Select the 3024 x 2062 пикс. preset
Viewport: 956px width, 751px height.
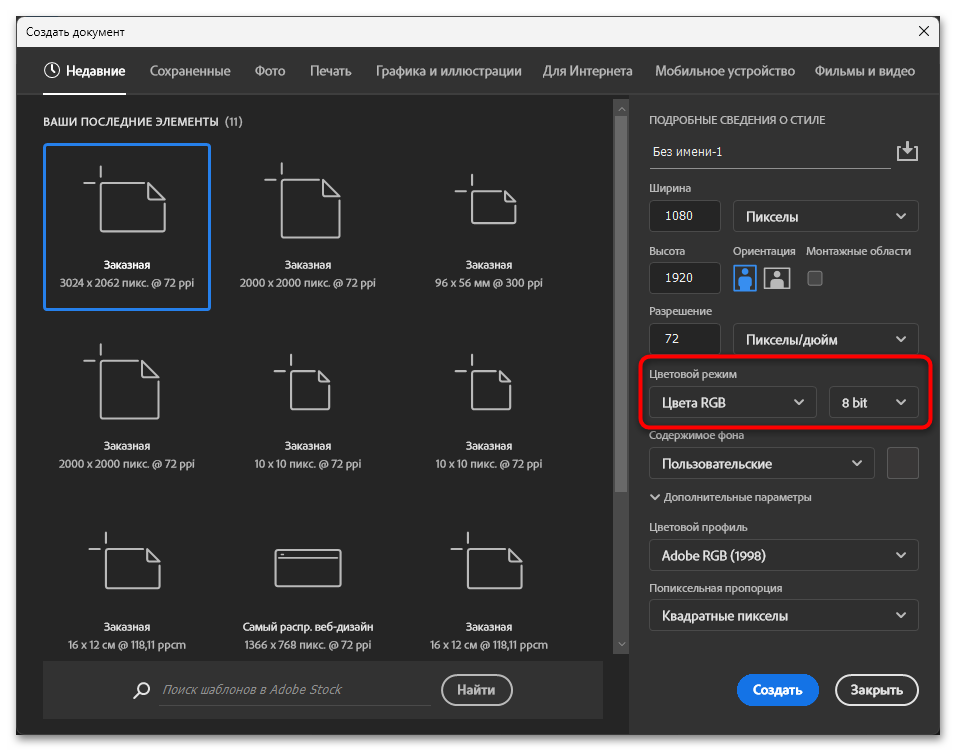(127, 227)
